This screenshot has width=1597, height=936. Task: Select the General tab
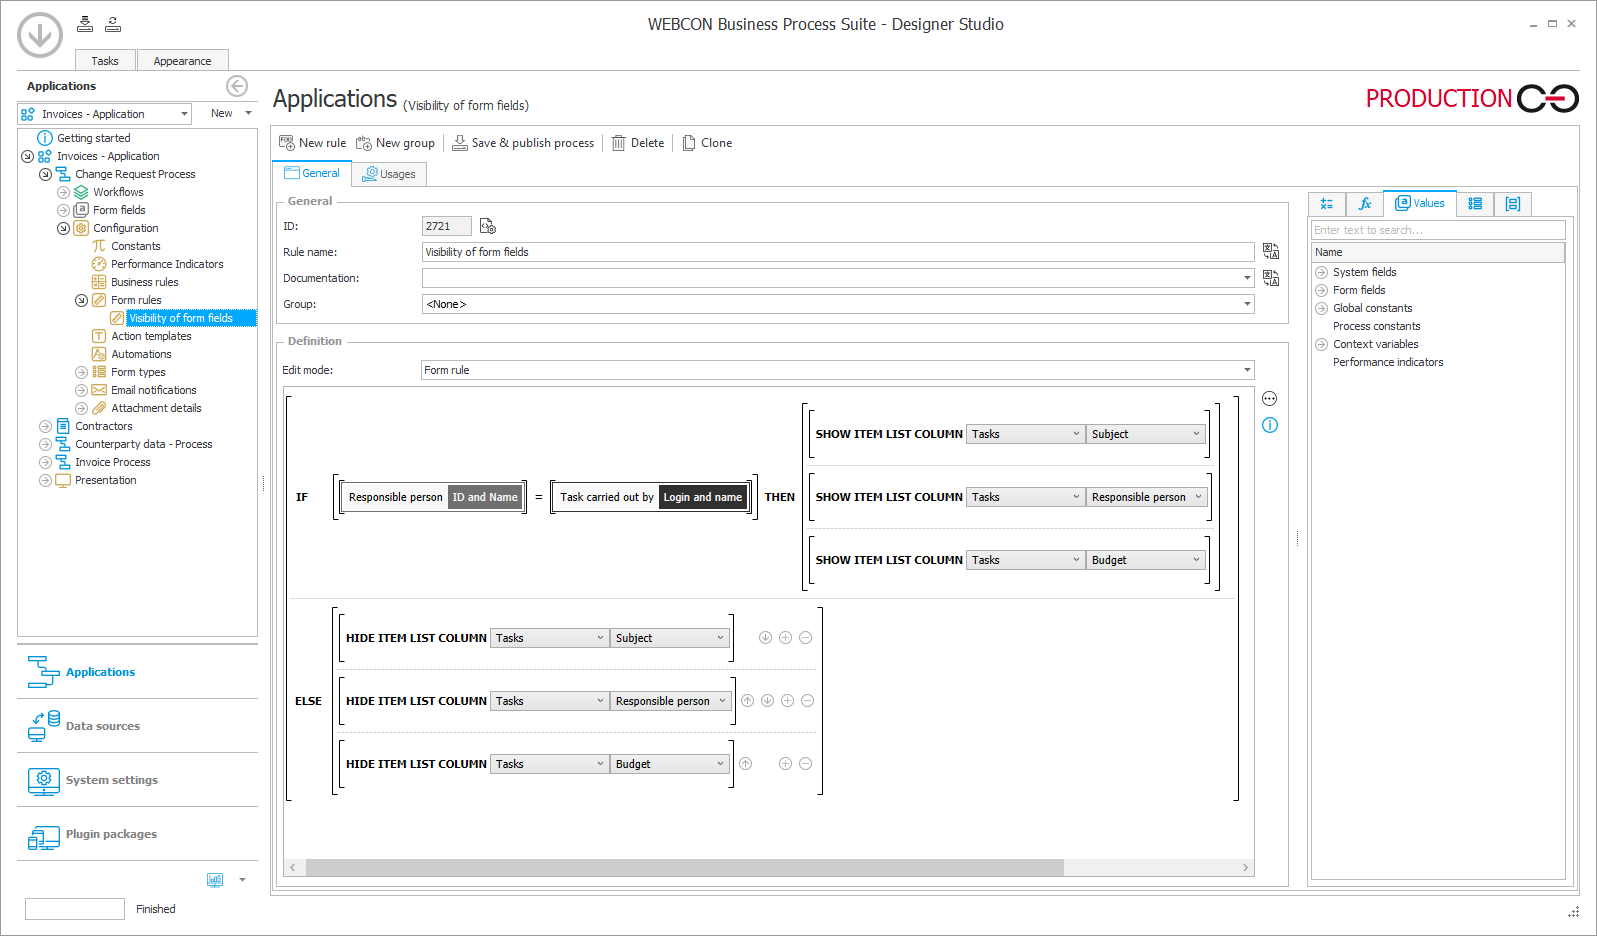(312, 173)
